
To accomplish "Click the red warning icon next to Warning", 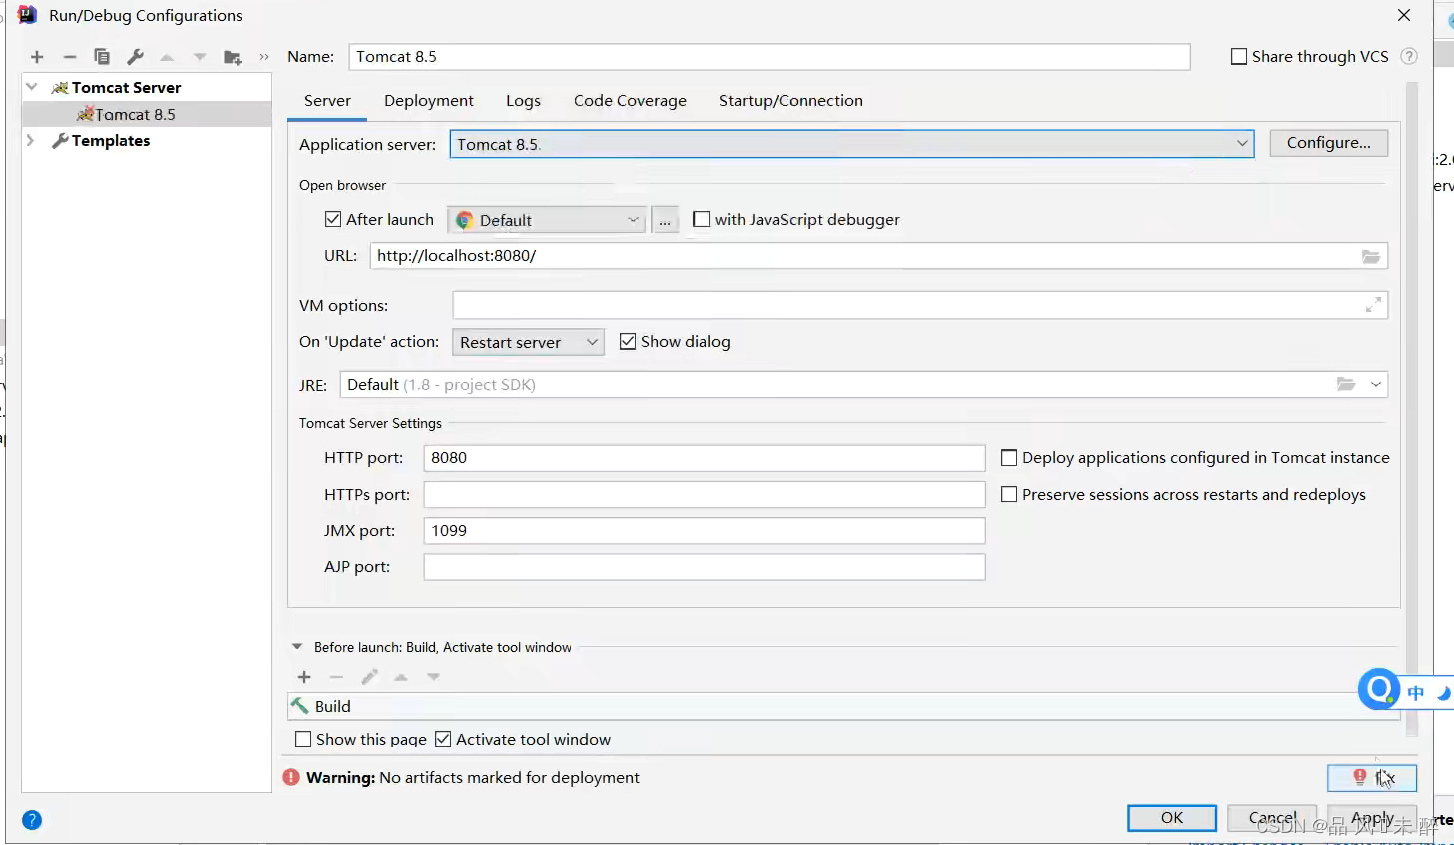I will [x=291, y=777].
